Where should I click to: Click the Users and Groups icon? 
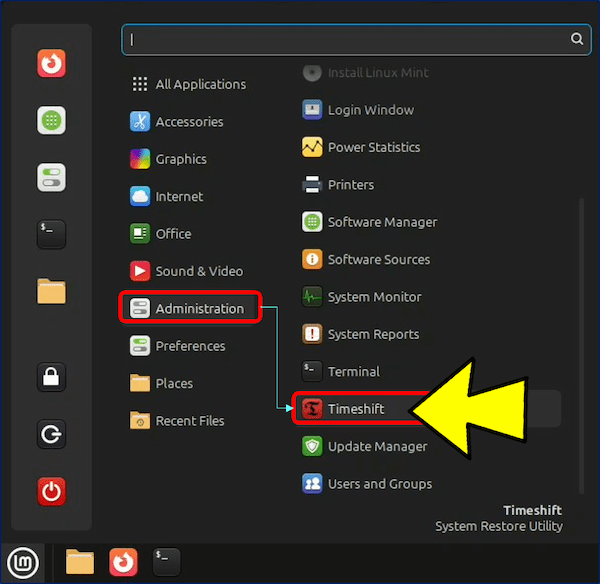312,483
